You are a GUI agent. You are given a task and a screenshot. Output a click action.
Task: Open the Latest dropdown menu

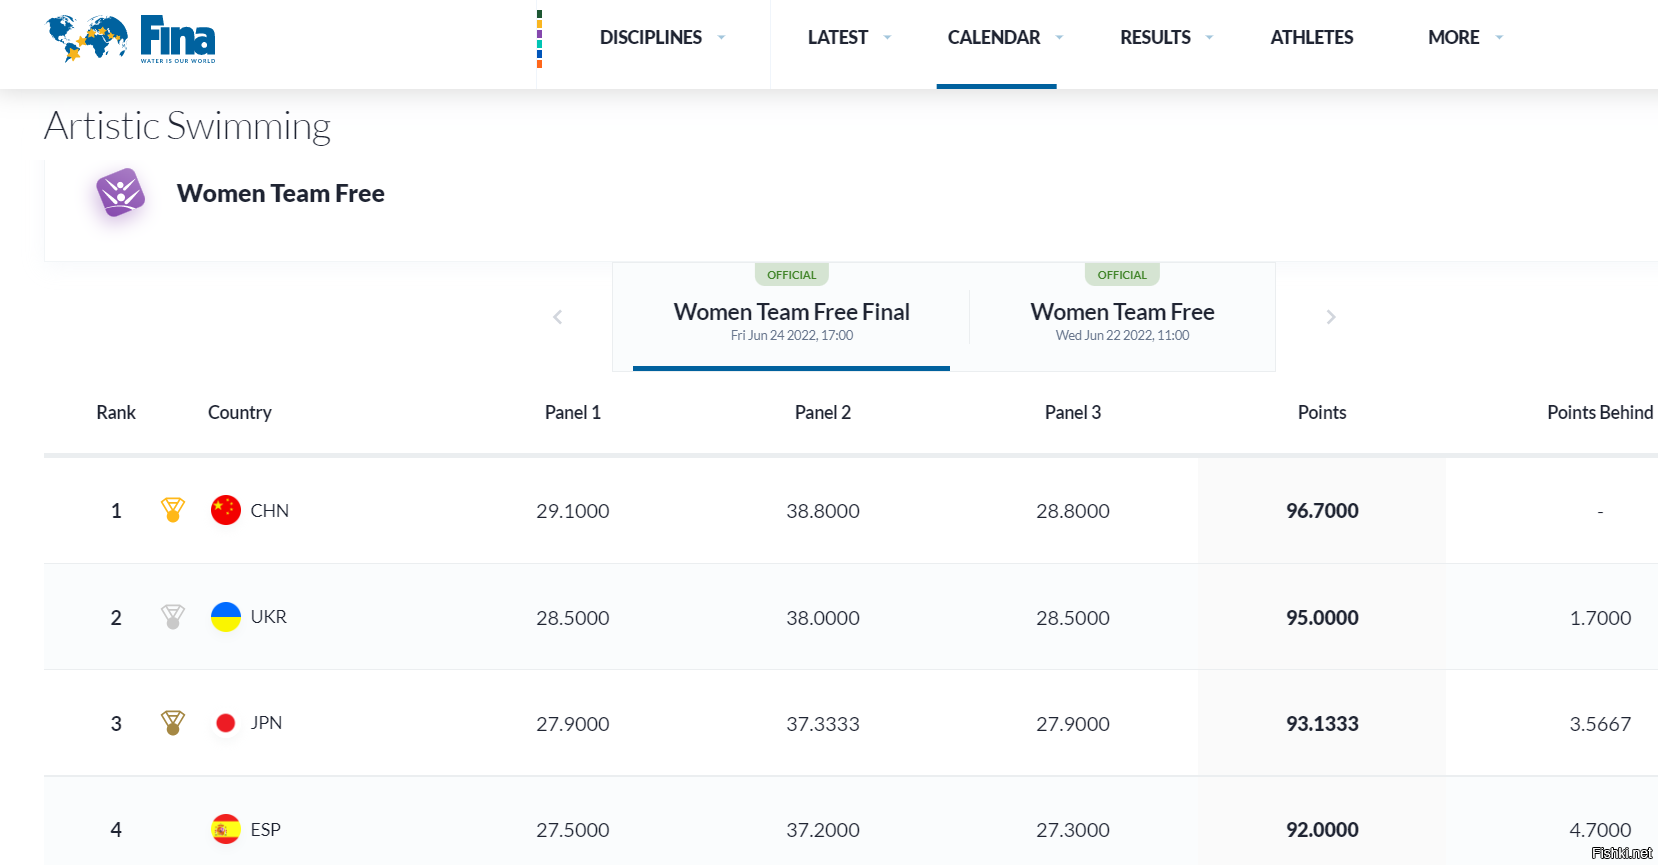(x=848, y=38)
